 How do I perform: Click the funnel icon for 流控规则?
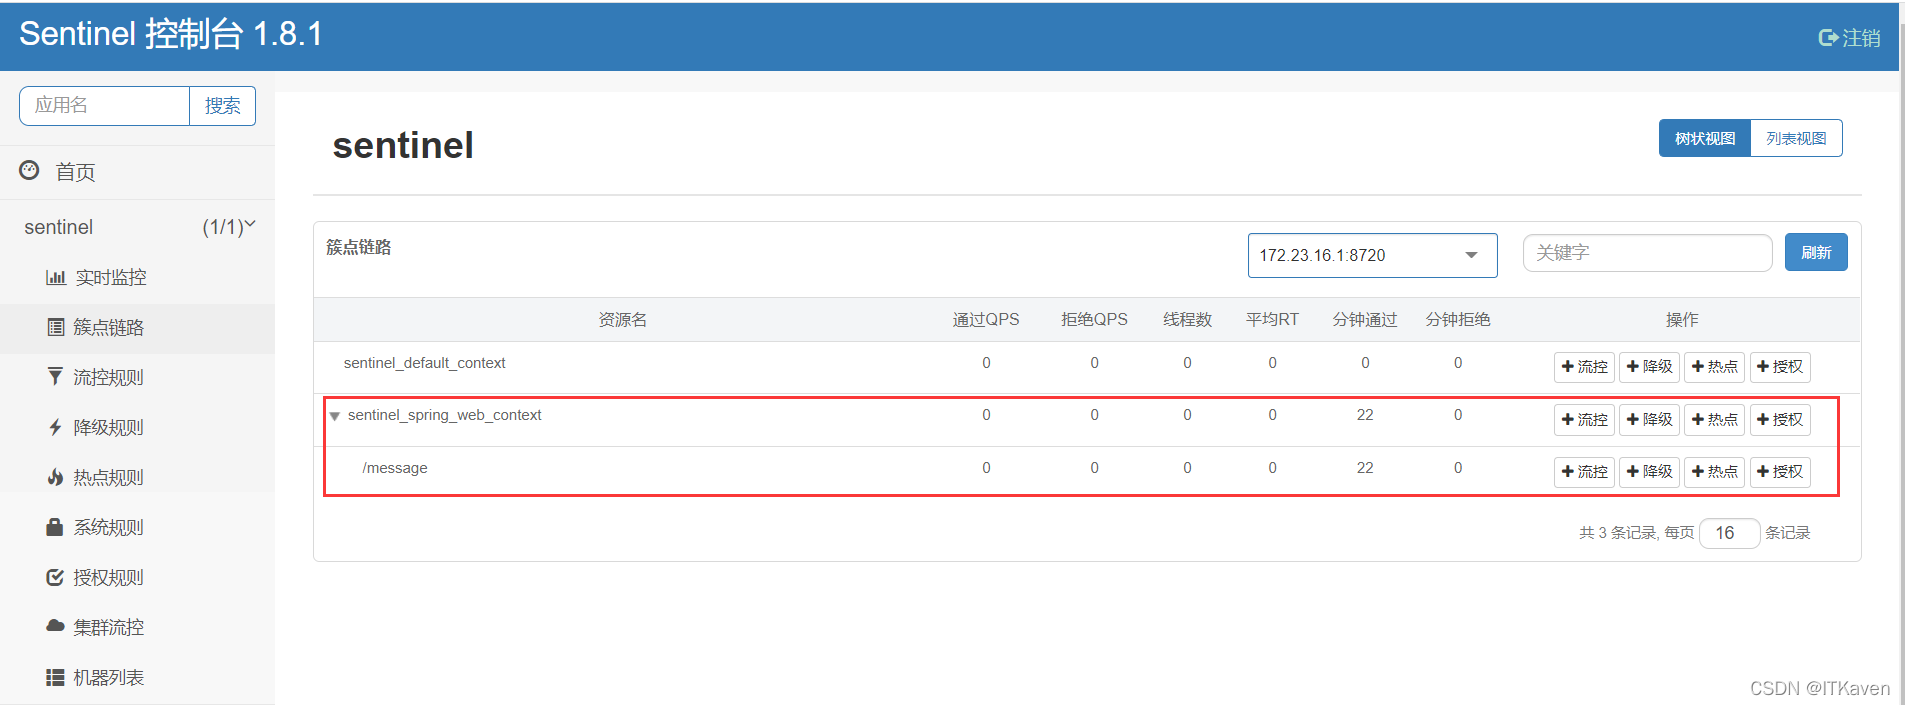click(55, 377)
